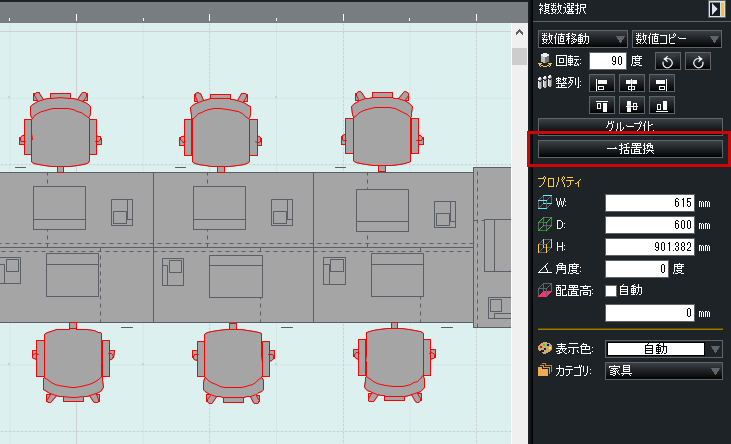Select the top-left chair in canvas
Screen dimensions: 731x444
tap(60, 131)
